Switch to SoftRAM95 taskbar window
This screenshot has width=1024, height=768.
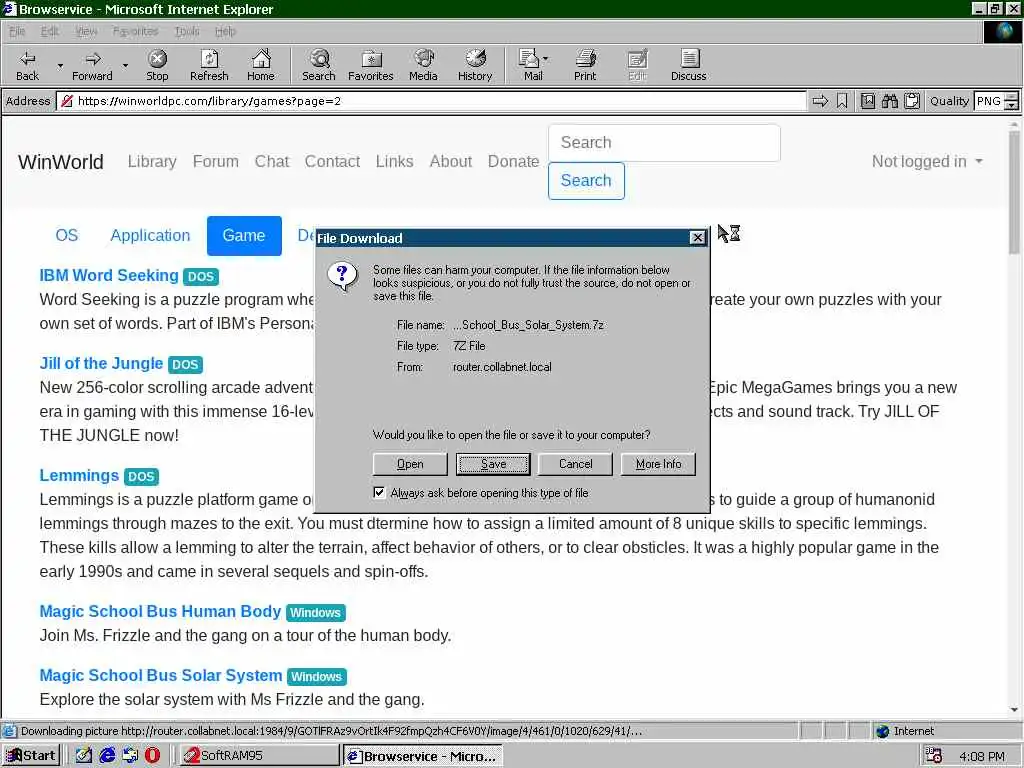pyautogui.click(x=259, y=756)
